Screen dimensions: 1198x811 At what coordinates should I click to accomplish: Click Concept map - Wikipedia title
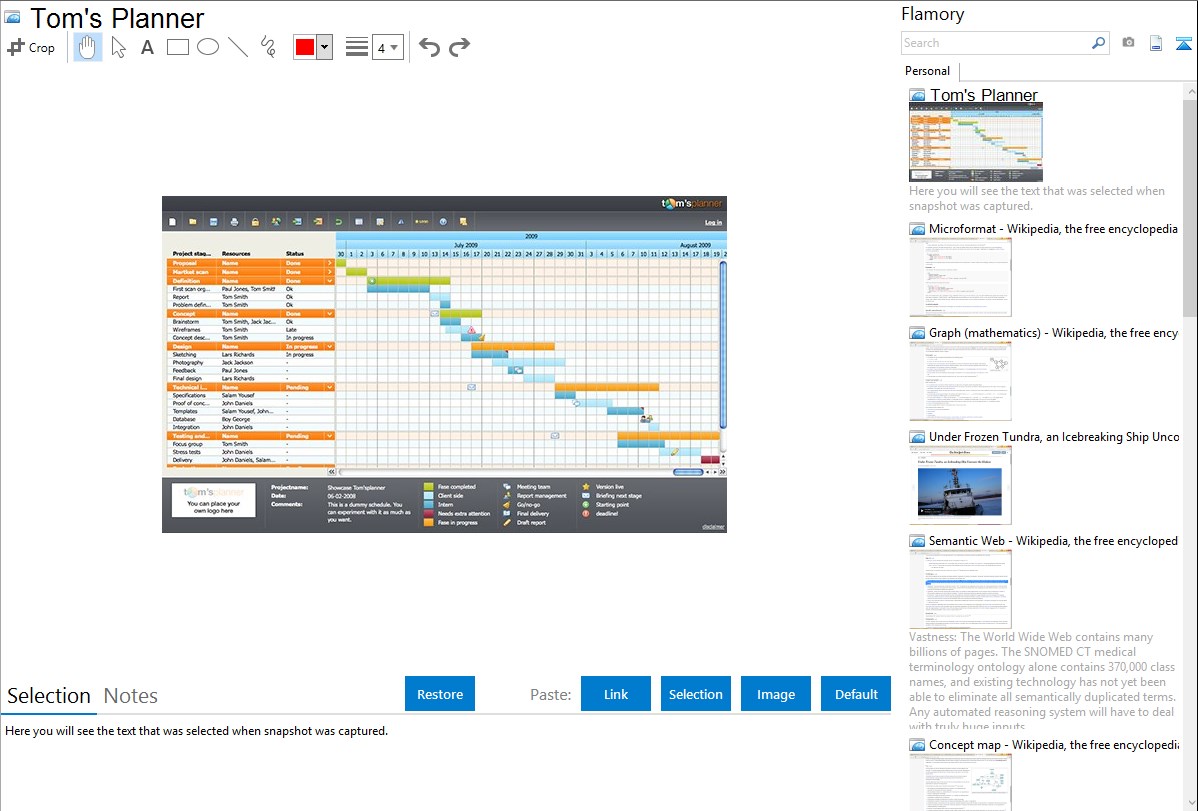(x=1053, y=744)
